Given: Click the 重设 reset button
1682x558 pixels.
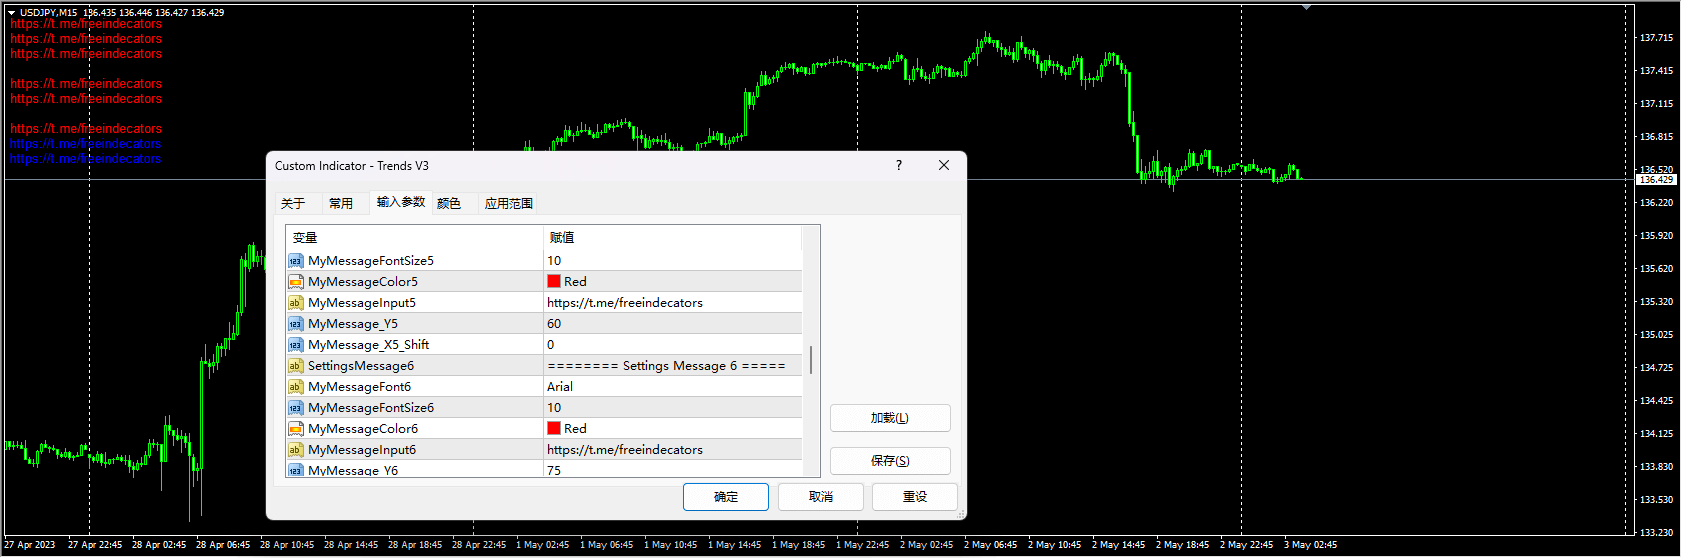Looking at the screenshot, I should [x=914, y=497].
